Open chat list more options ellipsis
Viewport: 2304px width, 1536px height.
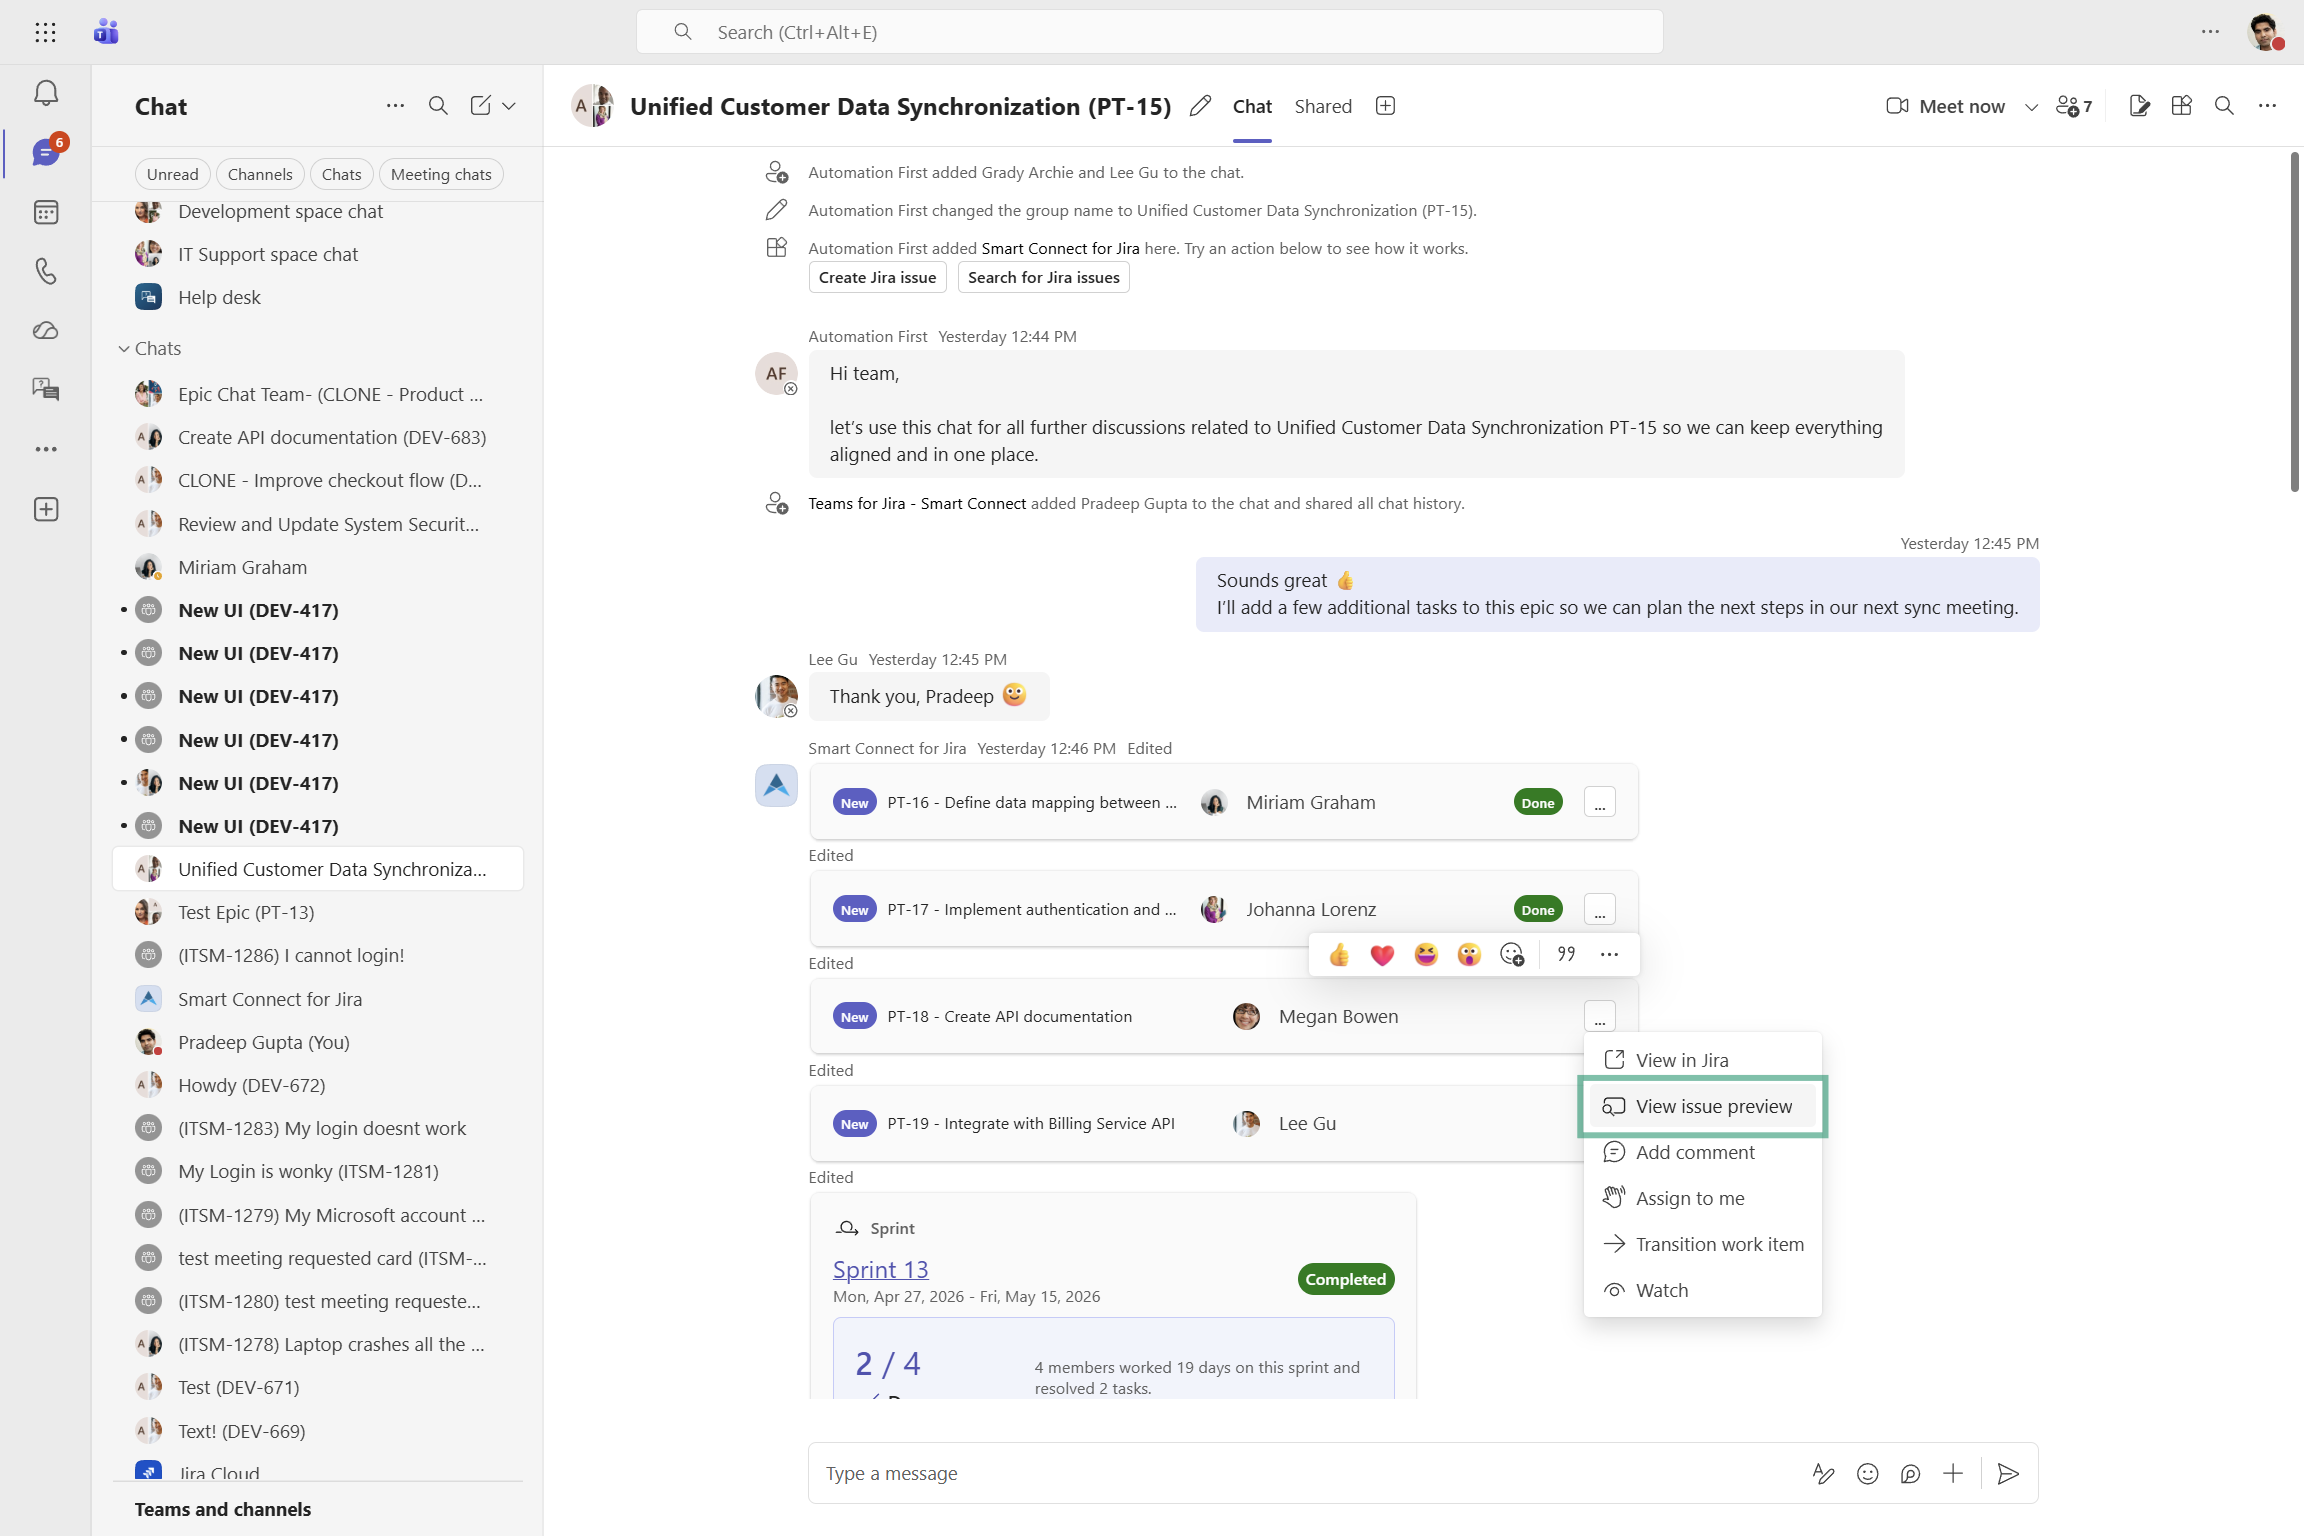(396, 106)
